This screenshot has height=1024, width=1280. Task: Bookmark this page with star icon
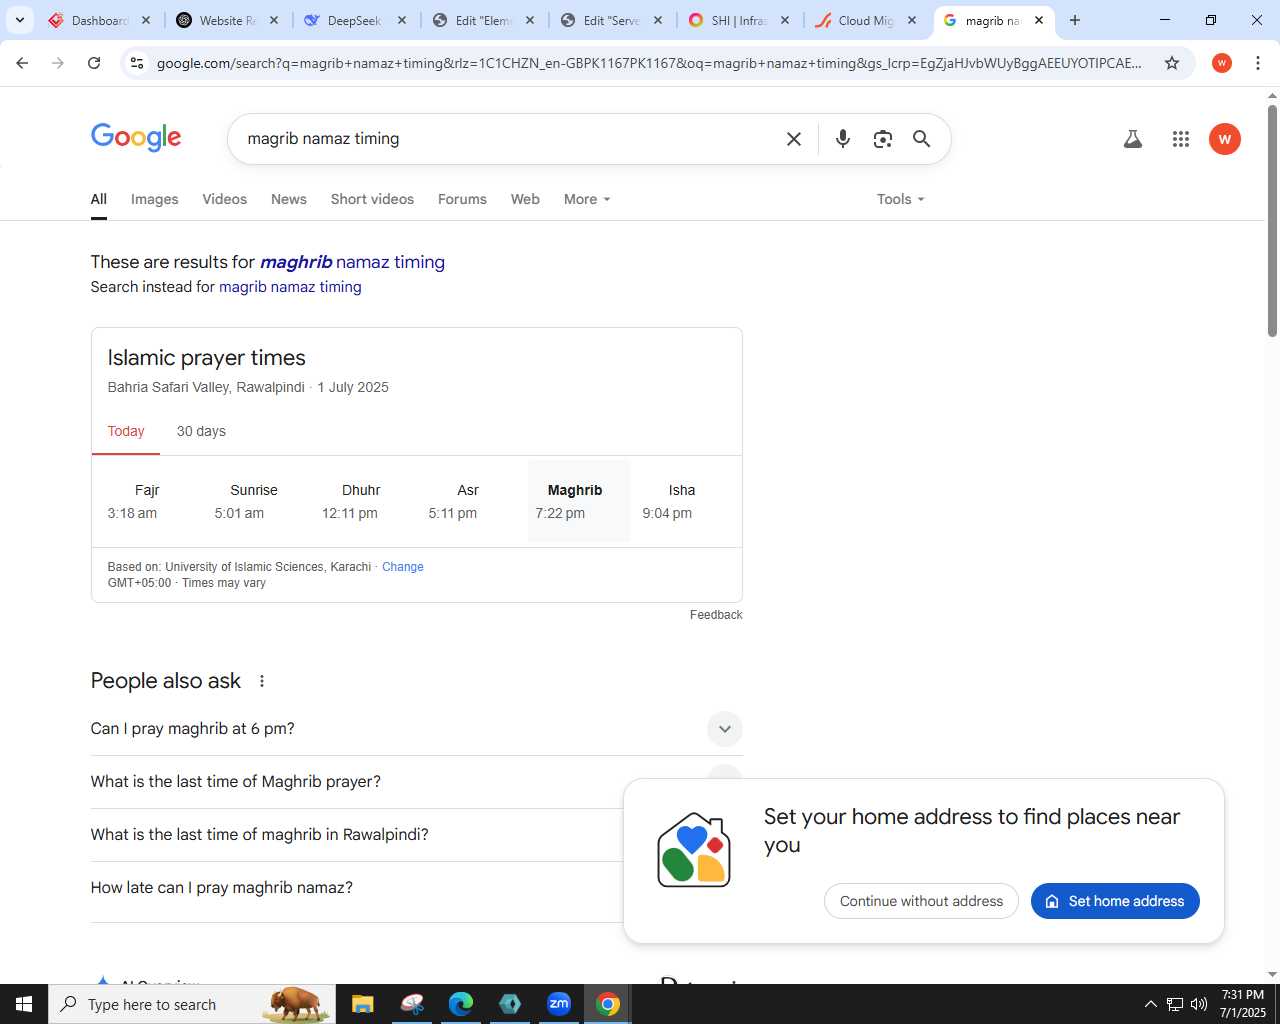pyautogui.click(x=1172, y=63)
